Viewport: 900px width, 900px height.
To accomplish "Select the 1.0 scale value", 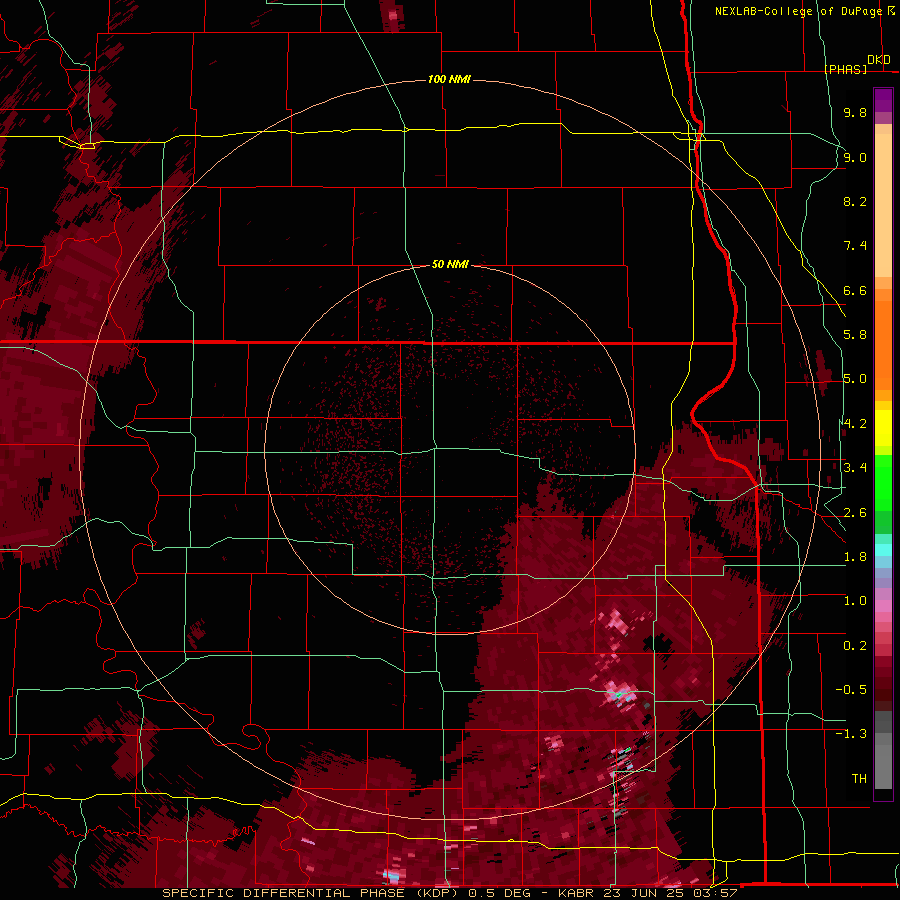I will [855, 601].
